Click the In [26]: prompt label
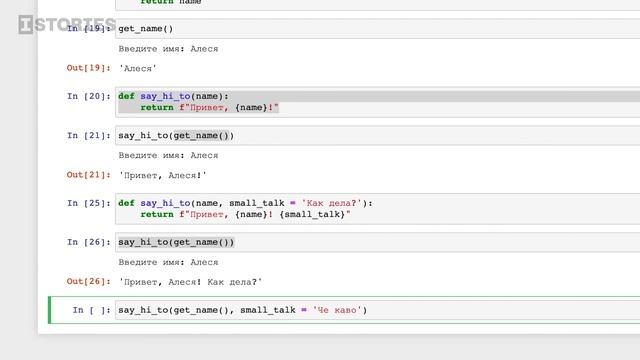The image size is (640, 360). point(89,242)
